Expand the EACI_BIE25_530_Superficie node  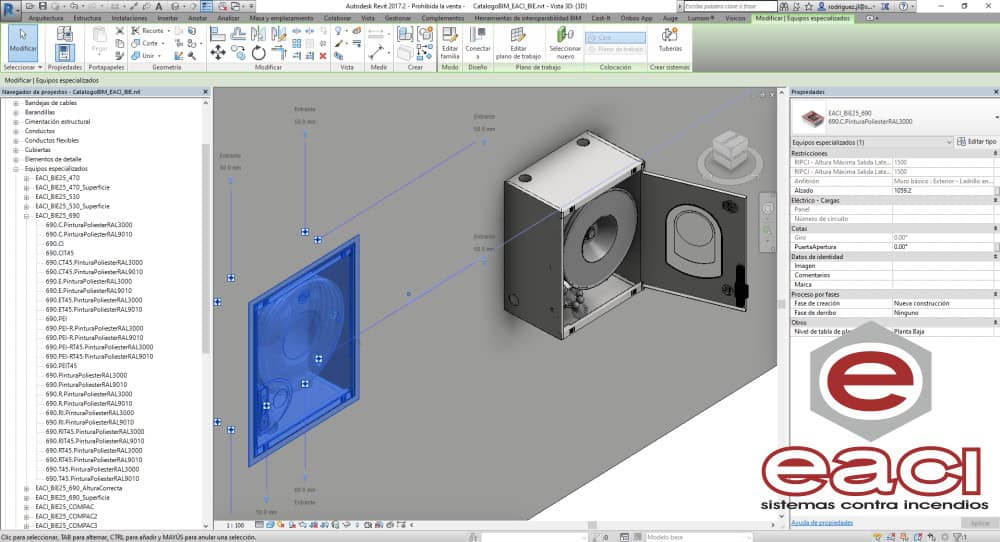[26, 207]
